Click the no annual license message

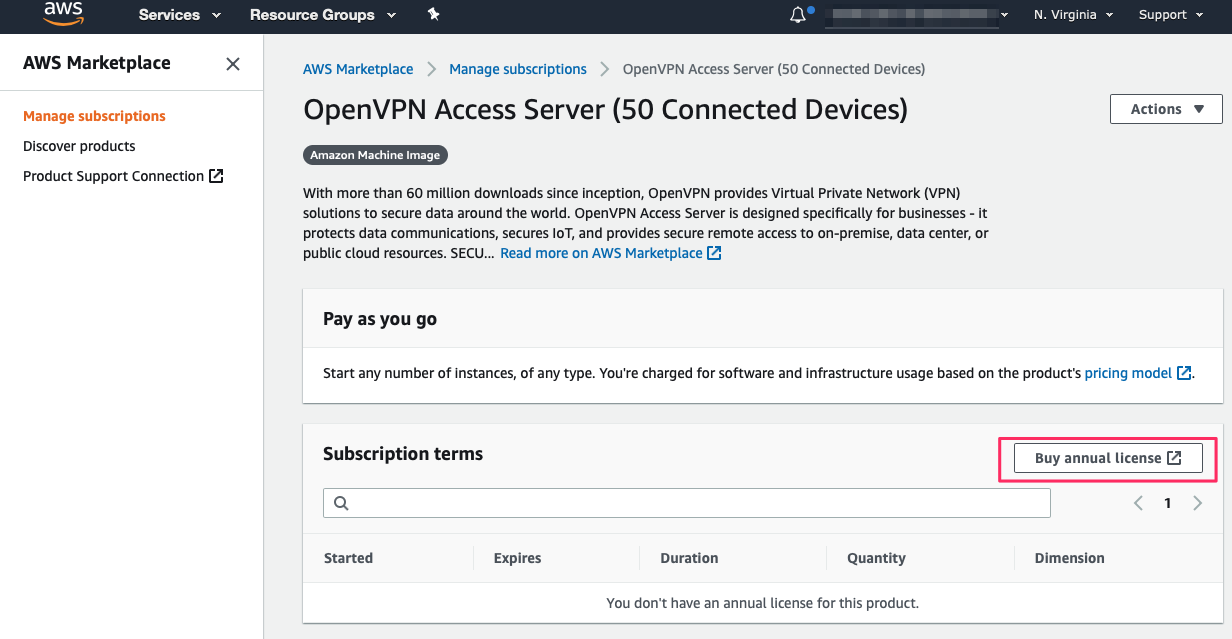[762, 603]
